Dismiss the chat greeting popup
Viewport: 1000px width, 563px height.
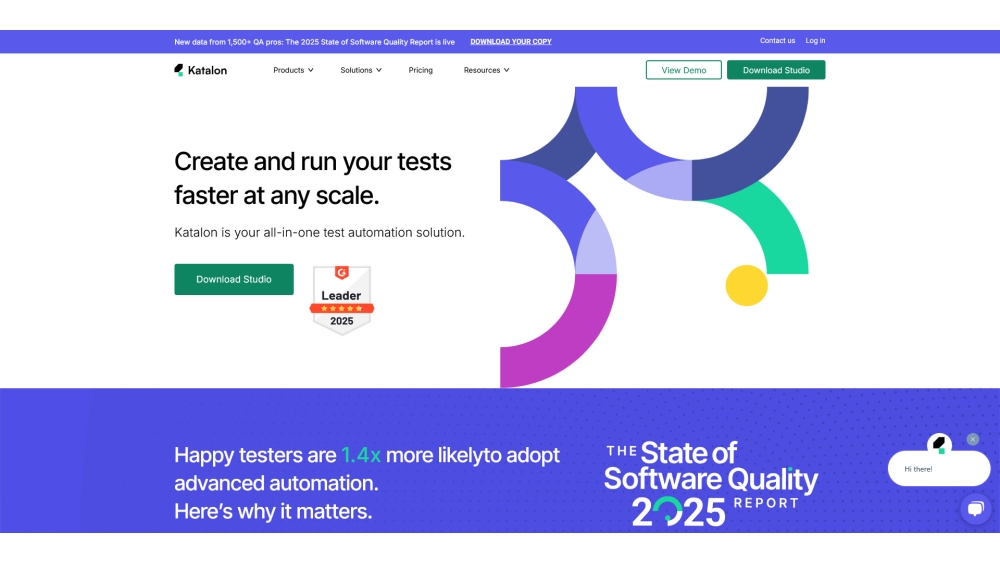tap(973, 439)
